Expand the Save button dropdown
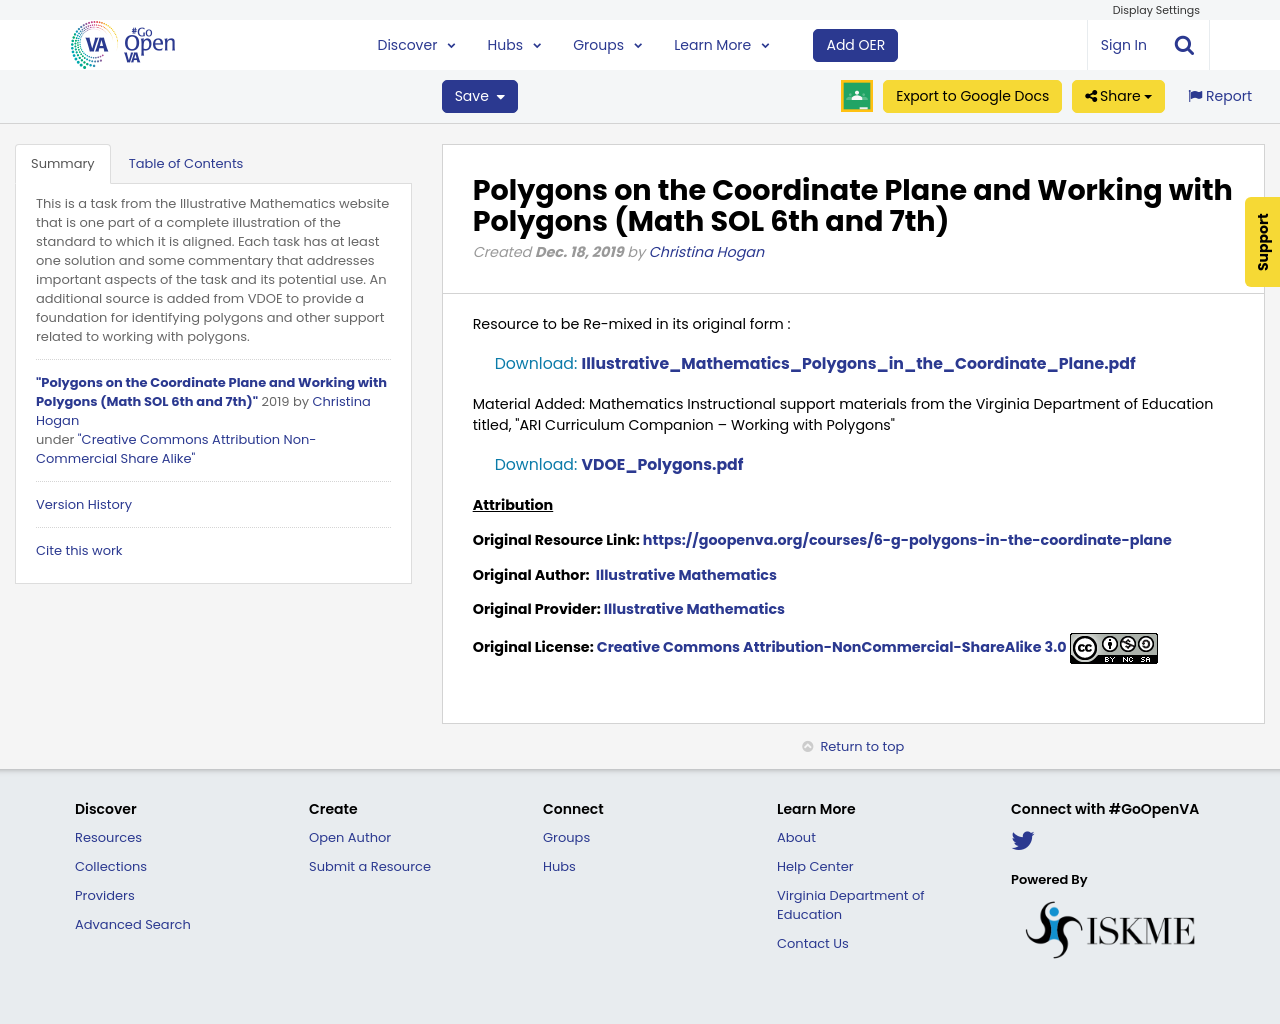 click(500, 95)
